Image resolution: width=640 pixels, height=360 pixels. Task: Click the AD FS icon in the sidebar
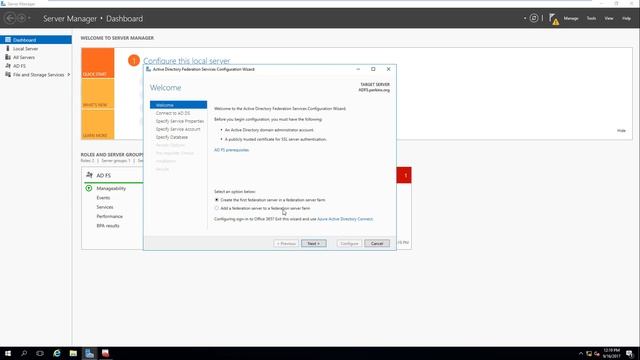(x=8, y=66)
